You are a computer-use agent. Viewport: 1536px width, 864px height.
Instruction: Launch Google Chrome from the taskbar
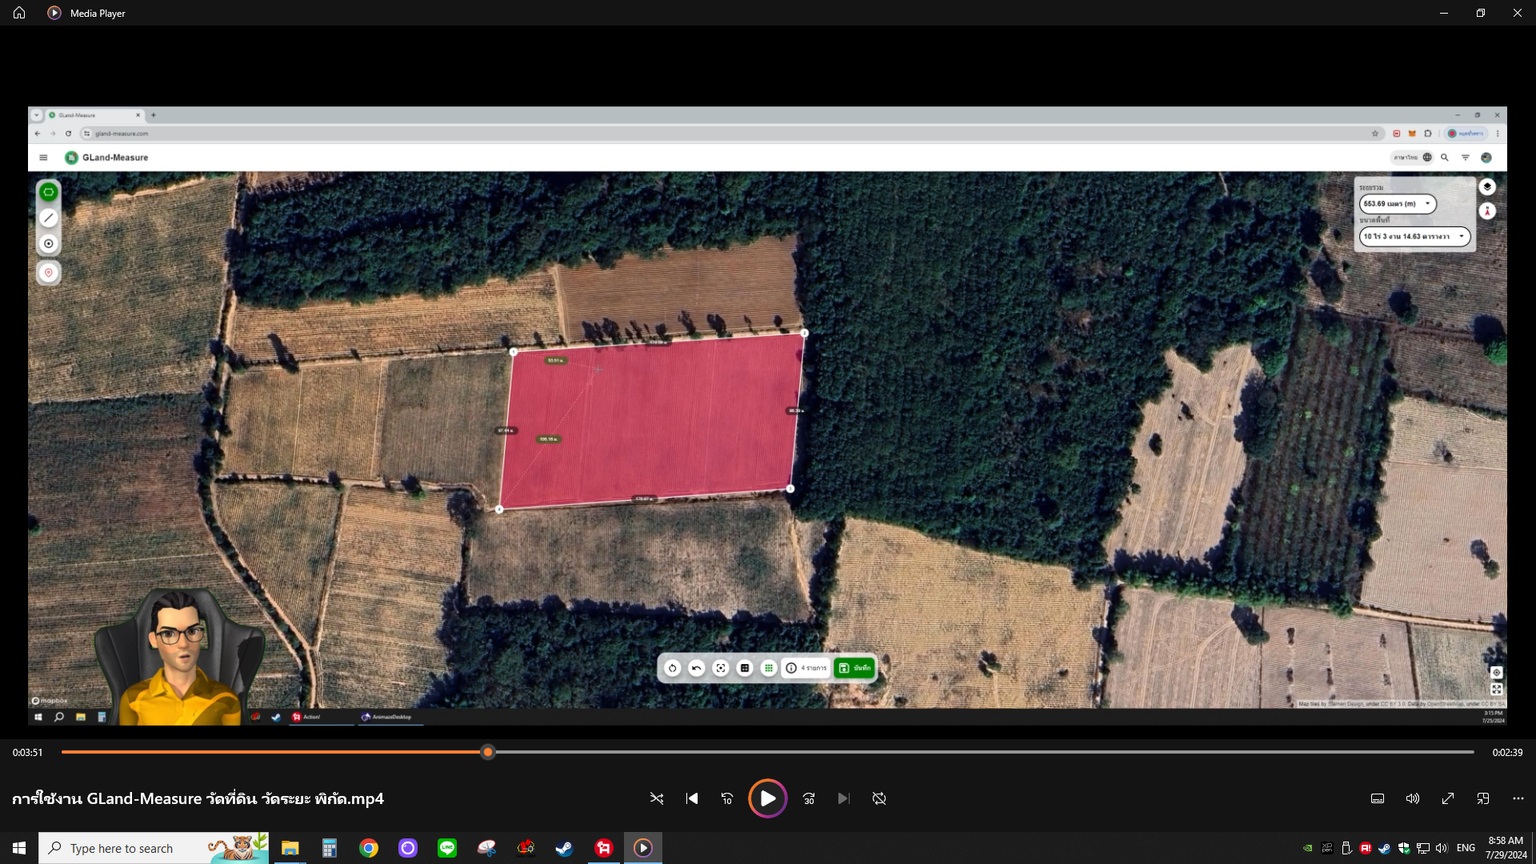click(369, 848)
